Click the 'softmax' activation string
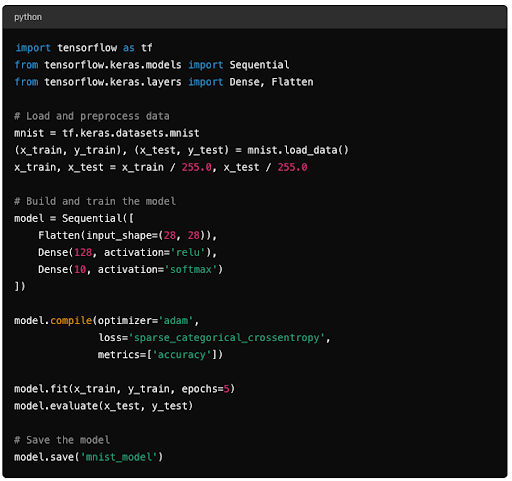 coord(191,269)
